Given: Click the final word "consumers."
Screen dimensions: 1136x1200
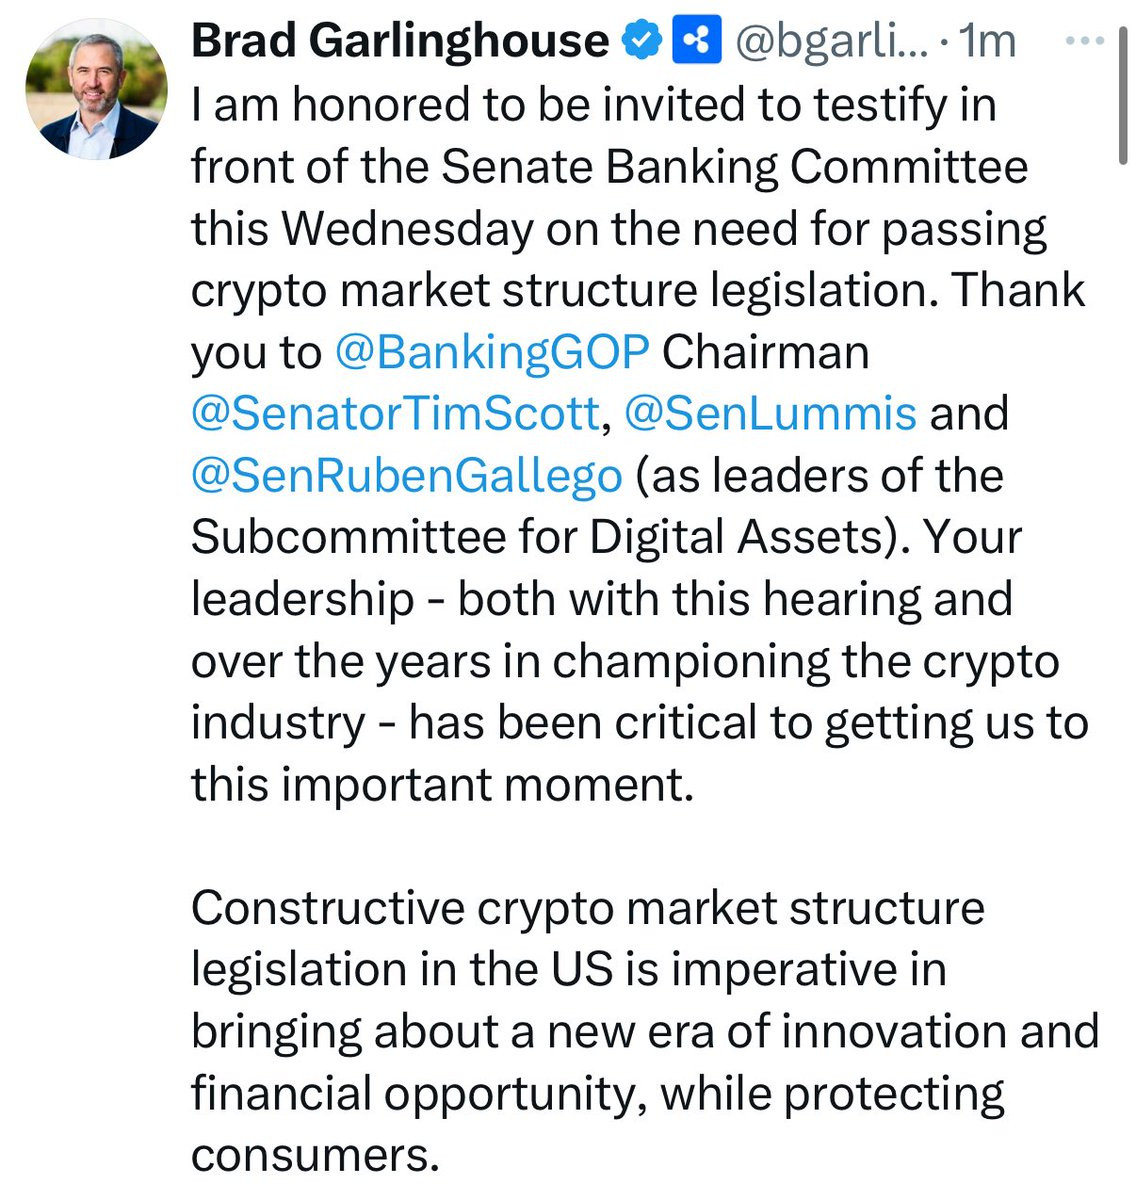Looking at the screenshot, I should [315, 1156].
